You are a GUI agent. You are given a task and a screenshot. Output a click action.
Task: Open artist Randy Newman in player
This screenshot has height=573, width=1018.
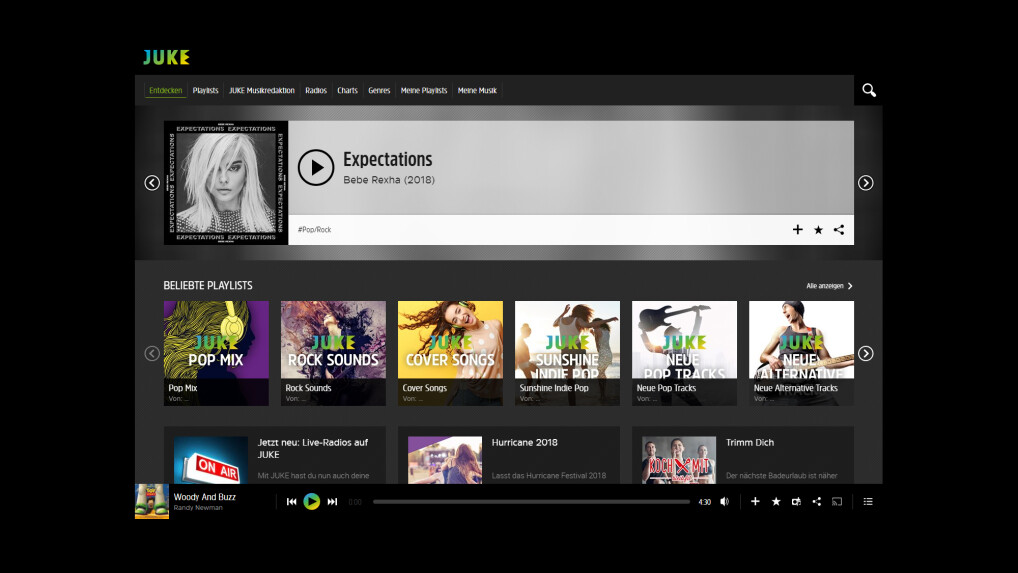[198, 508]
